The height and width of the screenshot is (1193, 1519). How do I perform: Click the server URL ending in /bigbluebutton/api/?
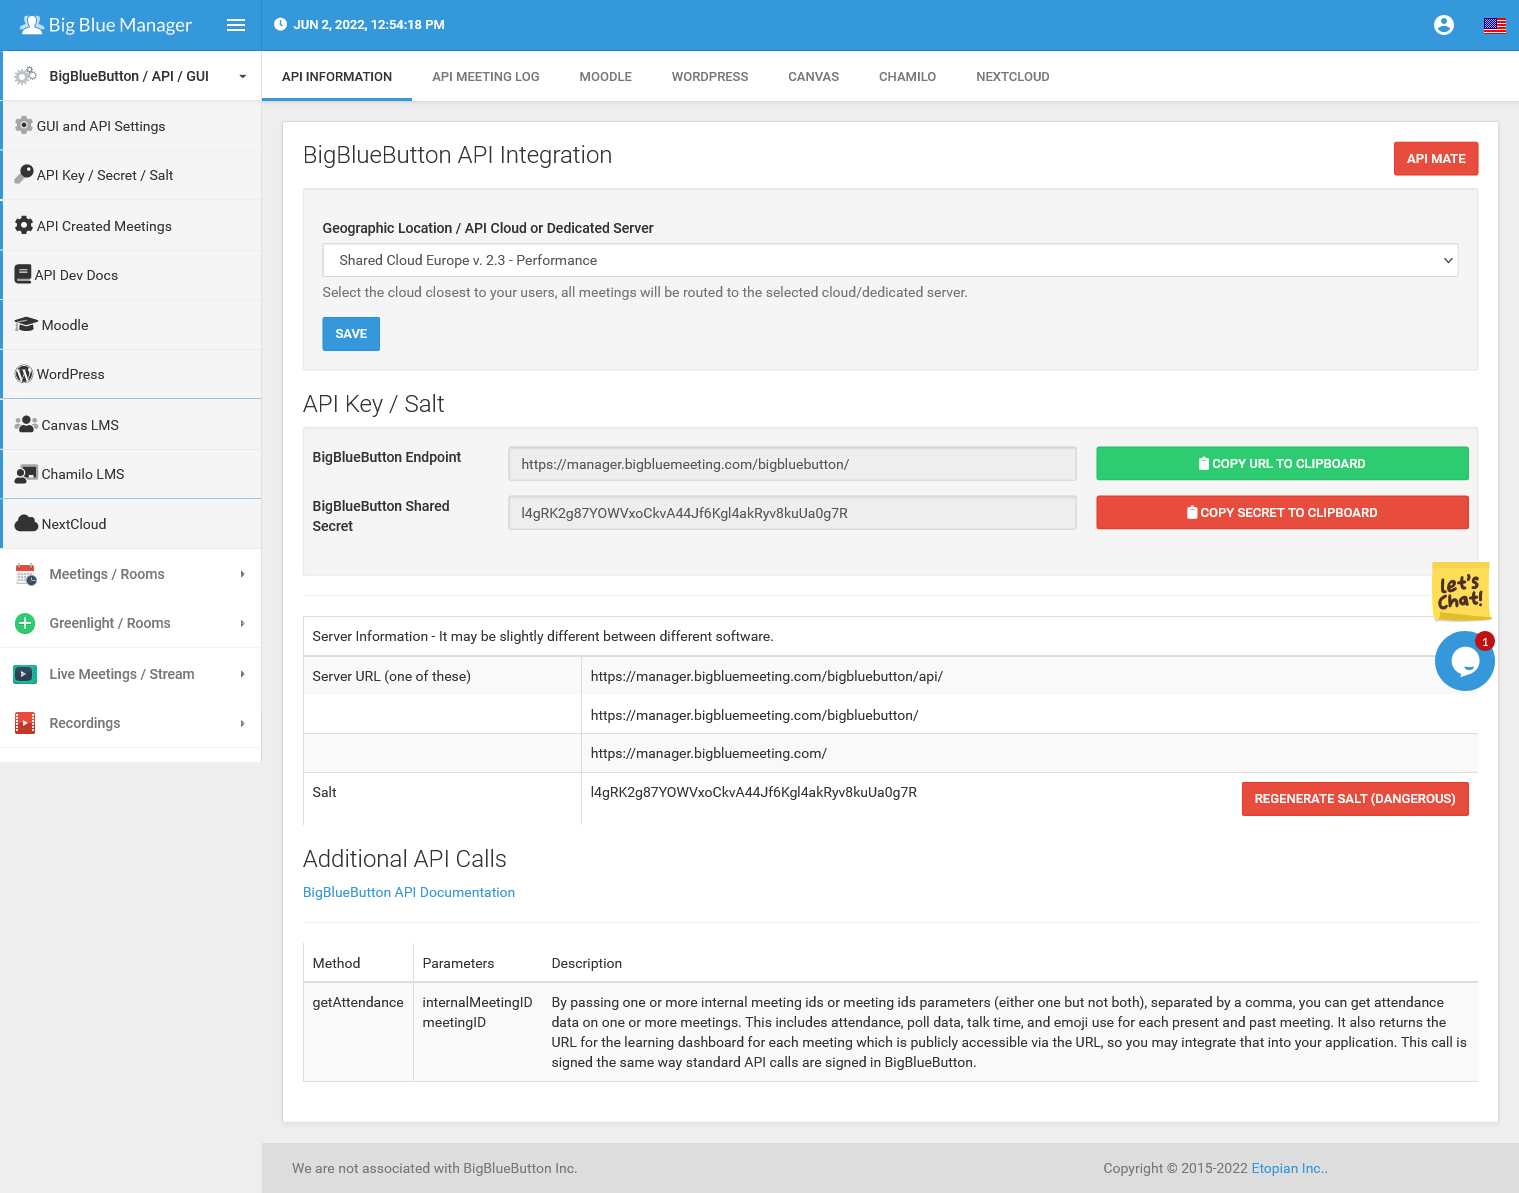[x=766, y=676]
